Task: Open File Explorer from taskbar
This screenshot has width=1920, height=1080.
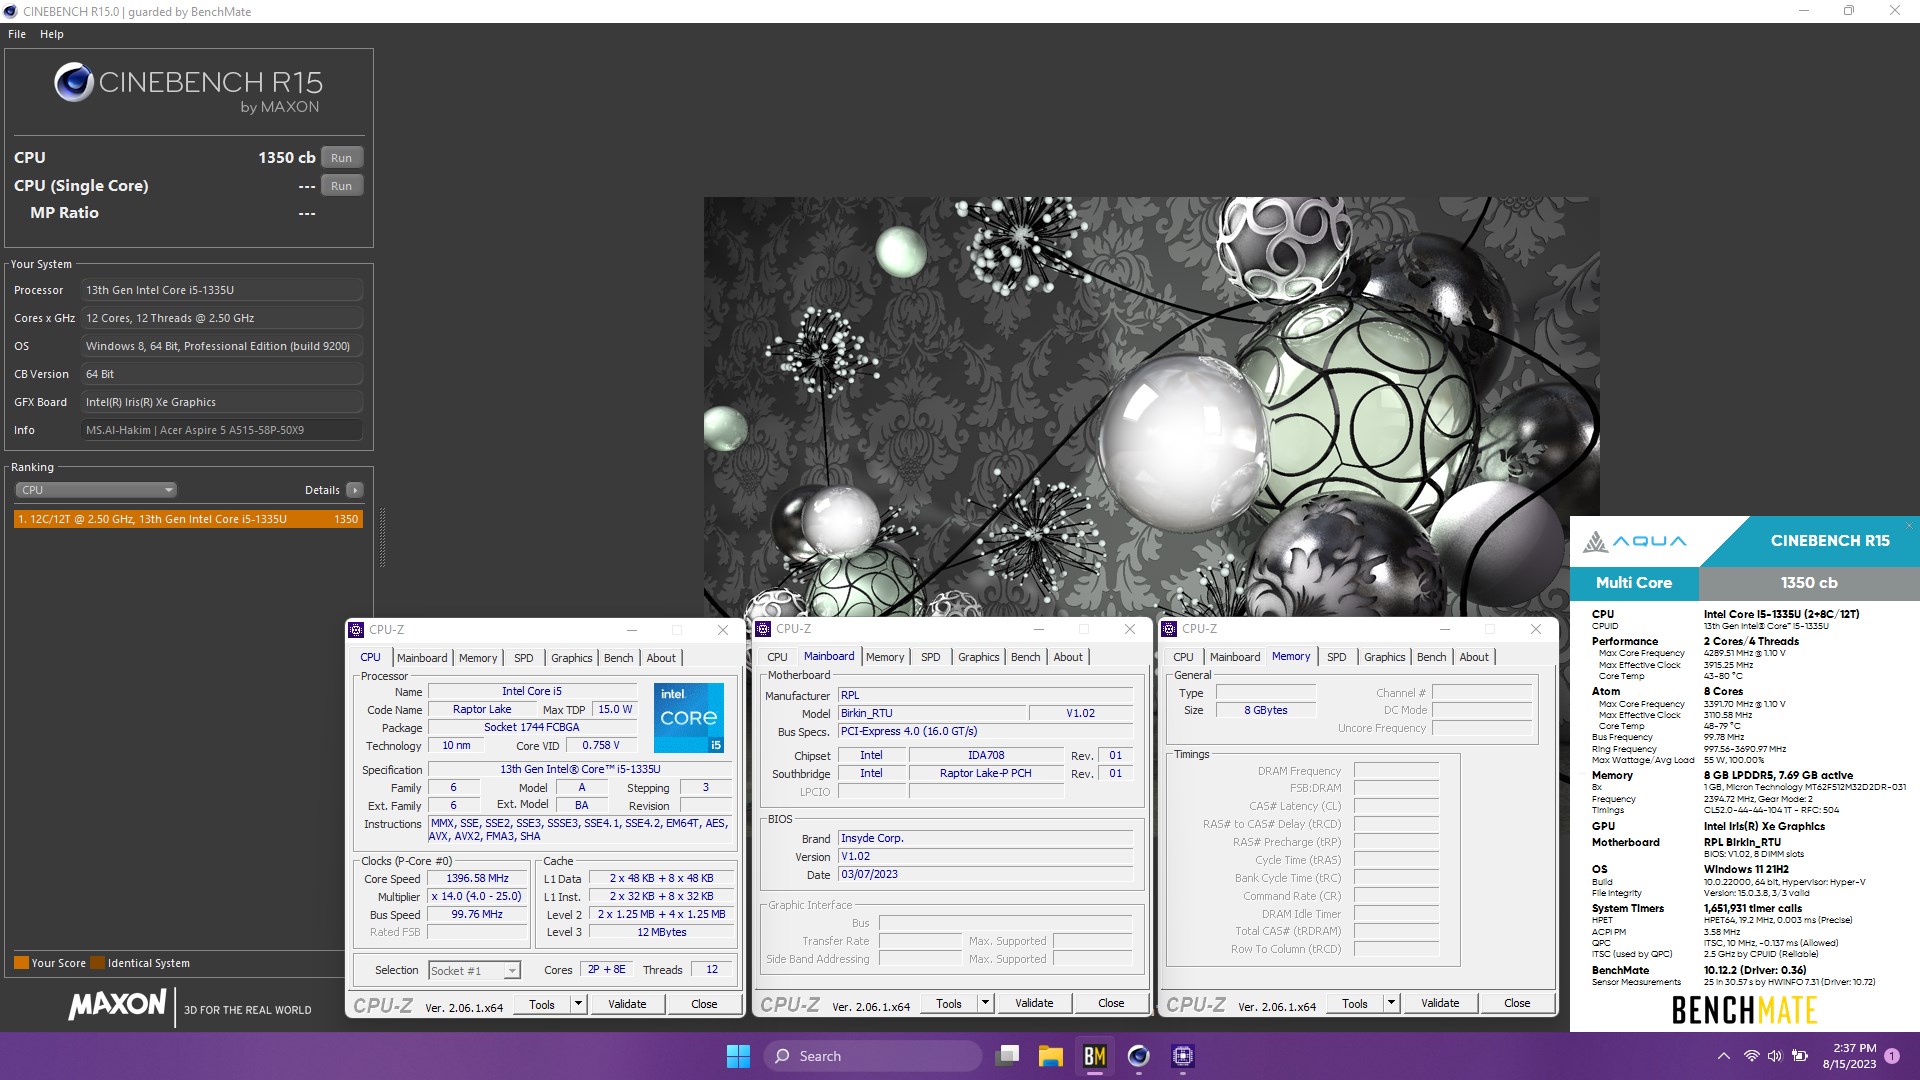Action: tap(1050, 1056)
